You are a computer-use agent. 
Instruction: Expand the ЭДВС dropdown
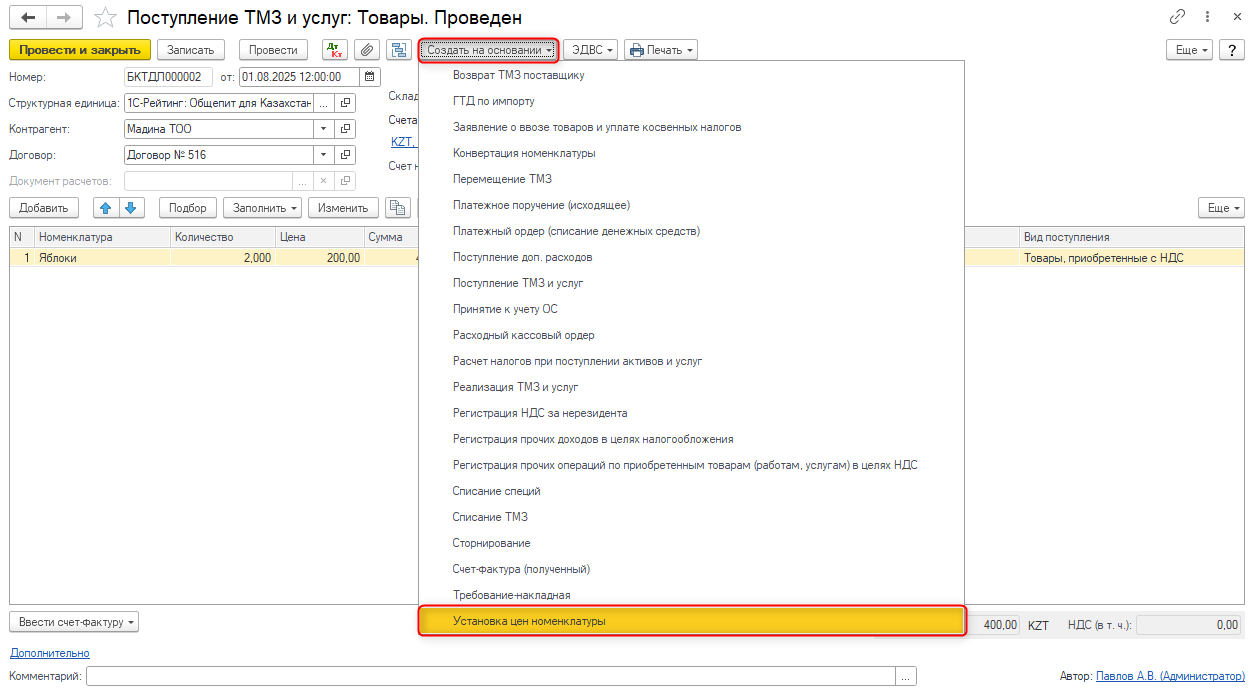point(590,50)
